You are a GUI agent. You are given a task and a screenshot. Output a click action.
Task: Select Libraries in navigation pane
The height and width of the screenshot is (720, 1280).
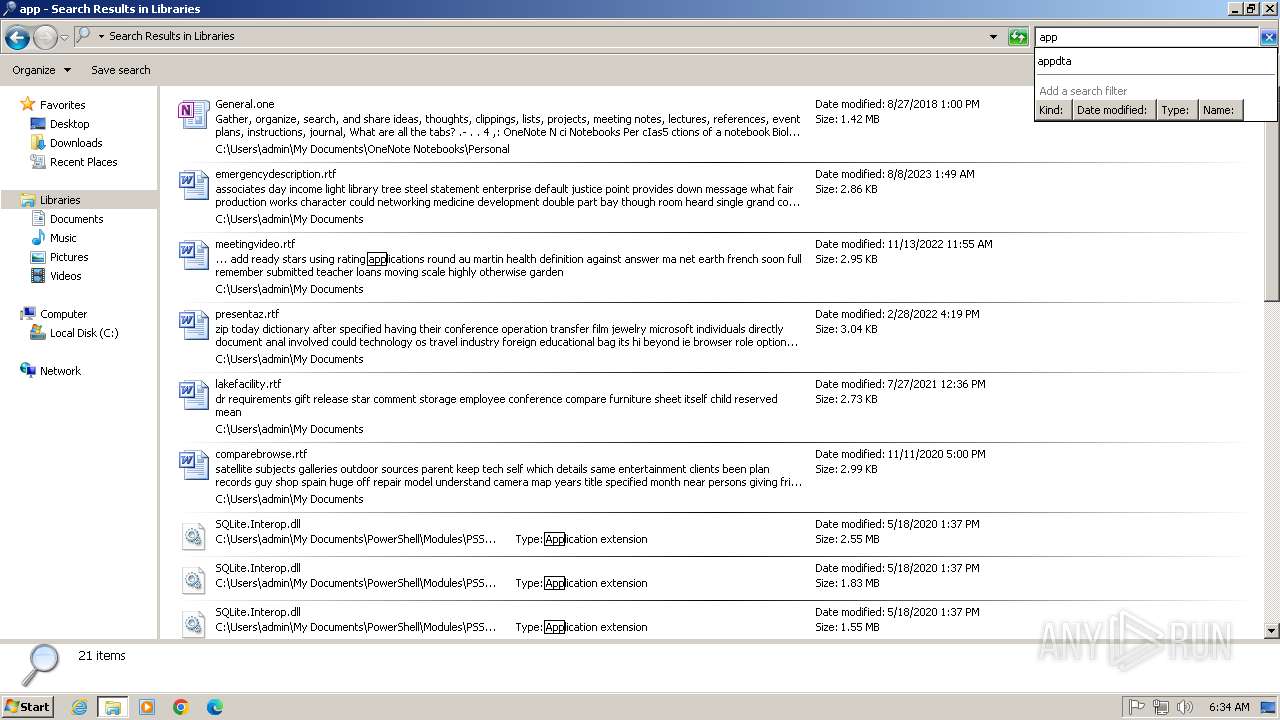pyautogui.click(x=60, y=200)
